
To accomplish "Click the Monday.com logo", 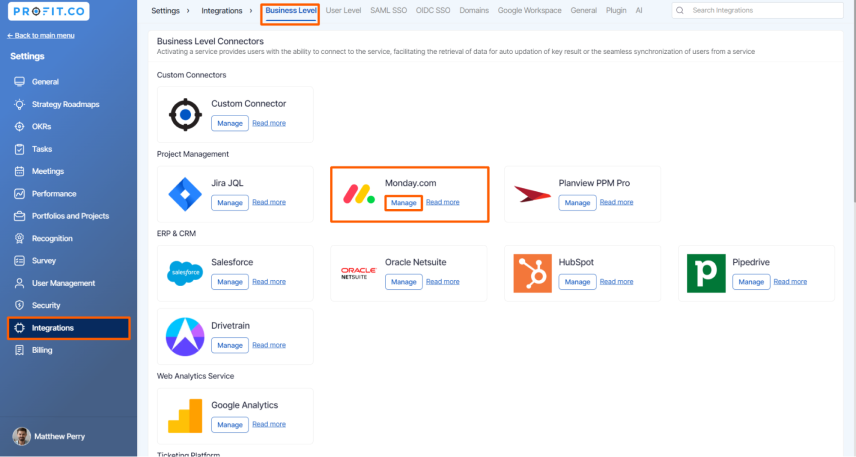I will coord(359,194).
